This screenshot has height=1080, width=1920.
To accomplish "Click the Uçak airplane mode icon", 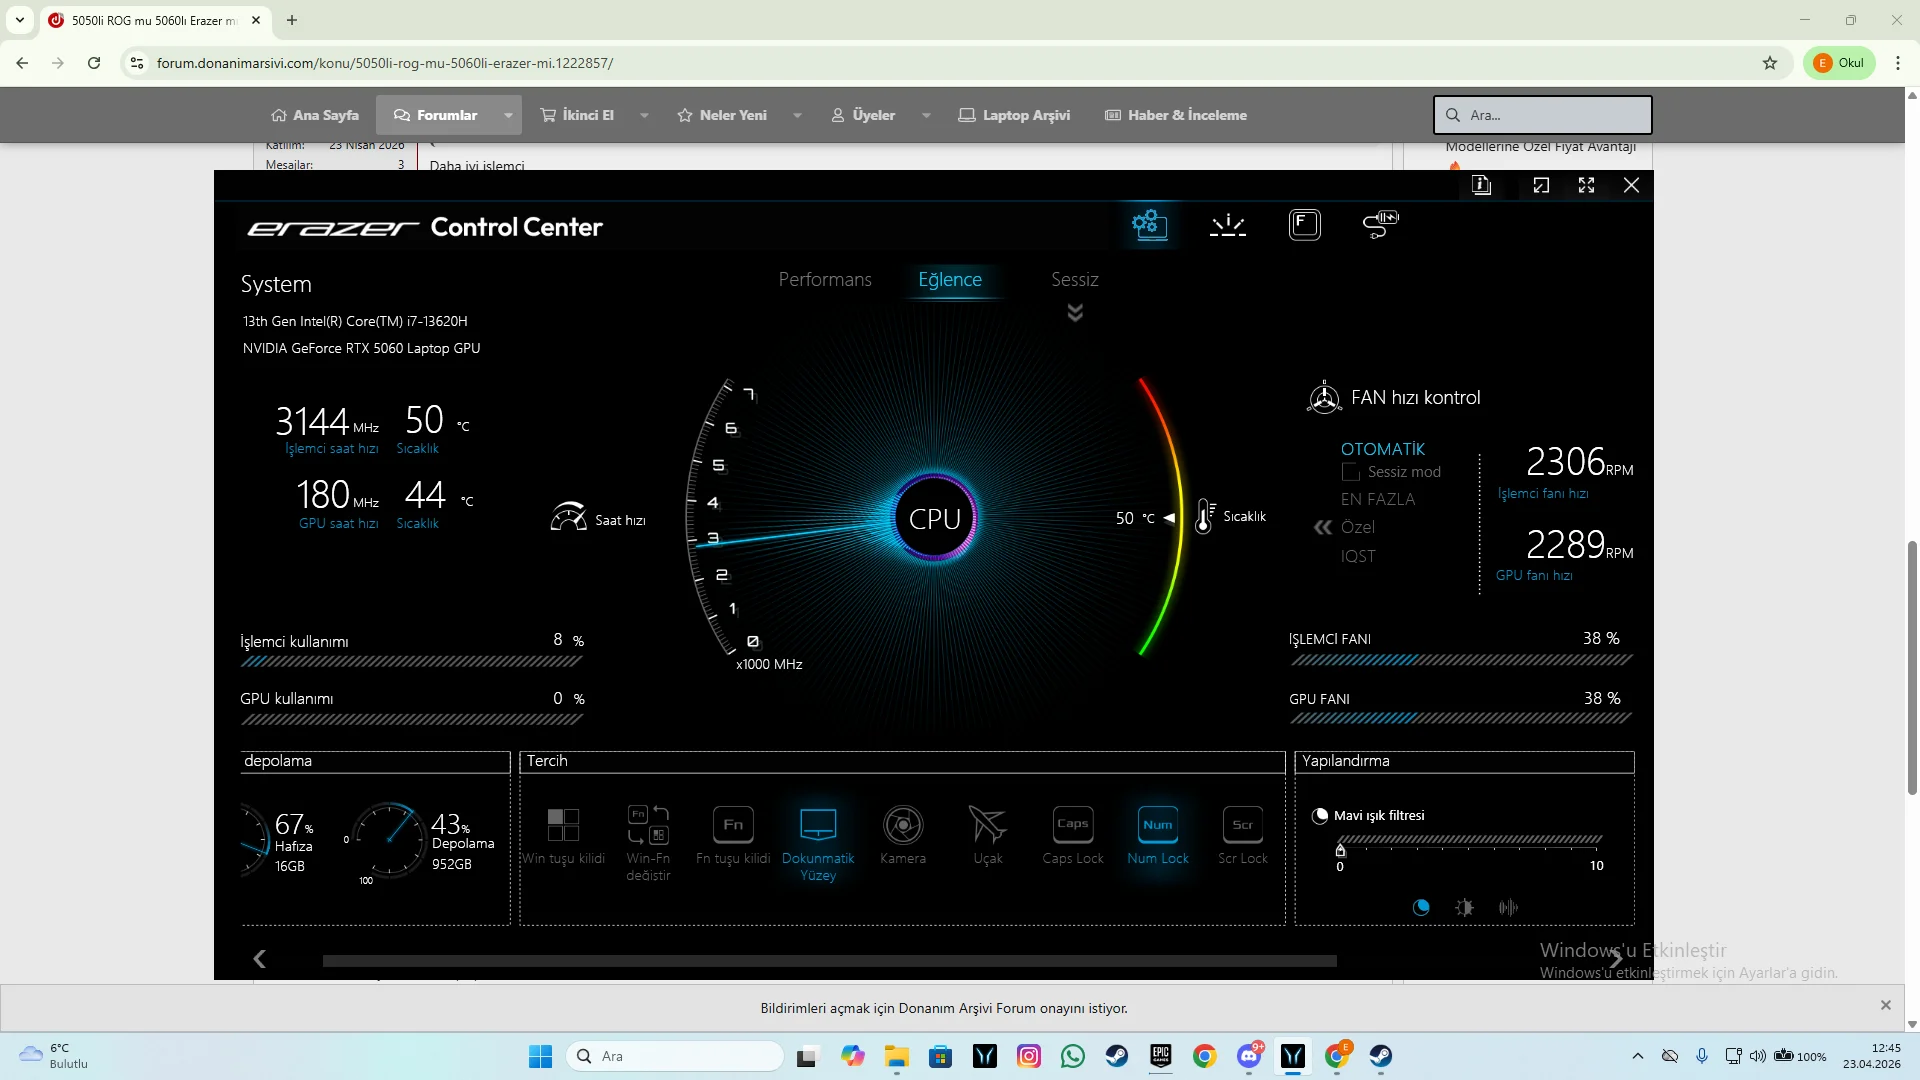I will 988,826.
